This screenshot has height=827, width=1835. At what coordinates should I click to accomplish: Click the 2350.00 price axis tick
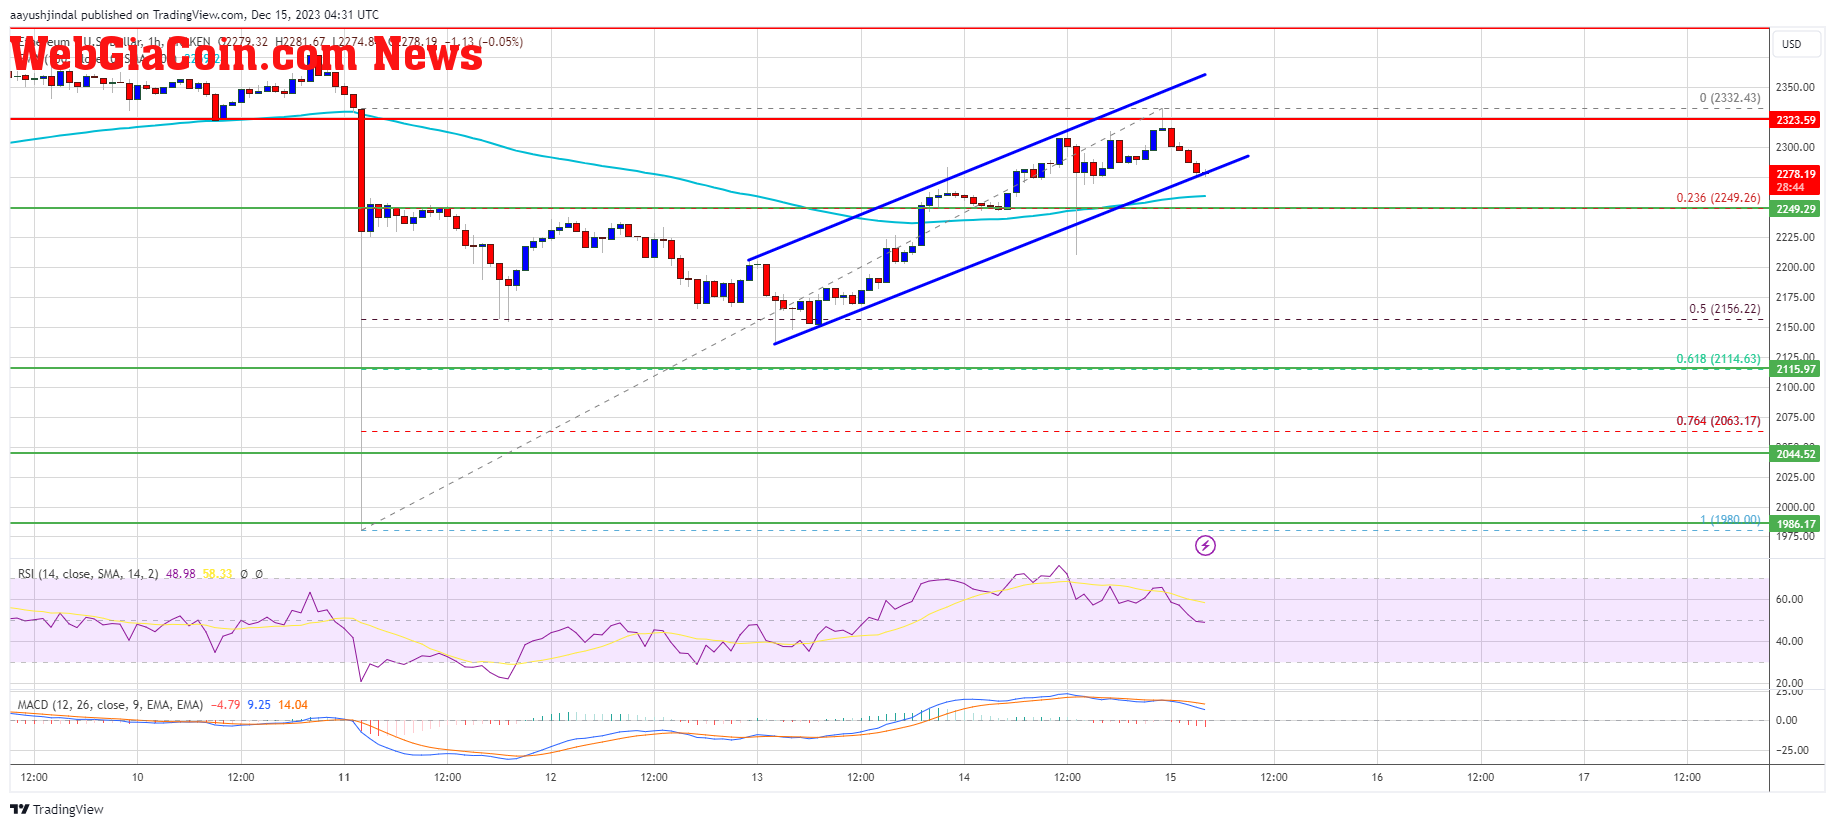pos(1795,87)
